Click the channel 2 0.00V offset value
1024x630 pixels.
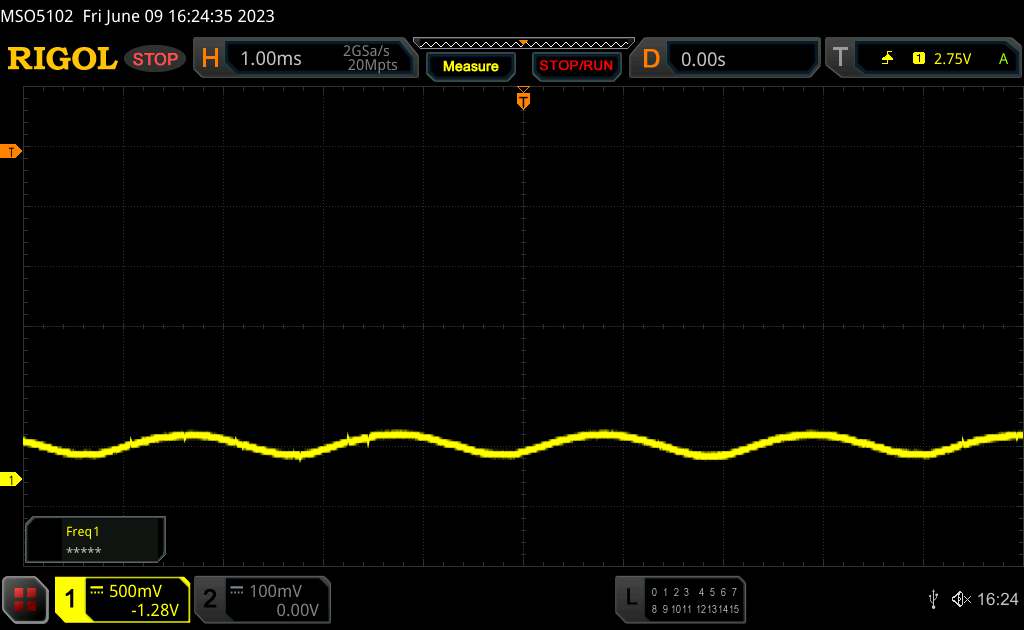pyautogui.click(x=297, y=610)
